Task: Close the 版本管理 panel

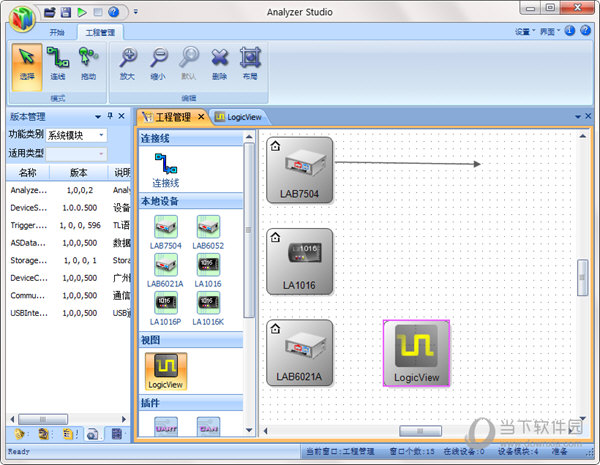Action: click(x=121, y=116)
